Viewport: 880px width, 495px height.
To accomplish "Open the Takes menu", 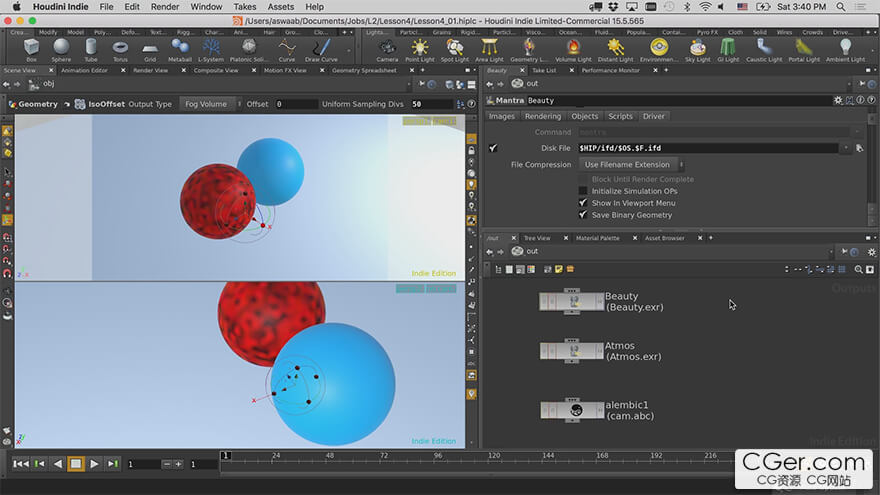I will [245, 7].
